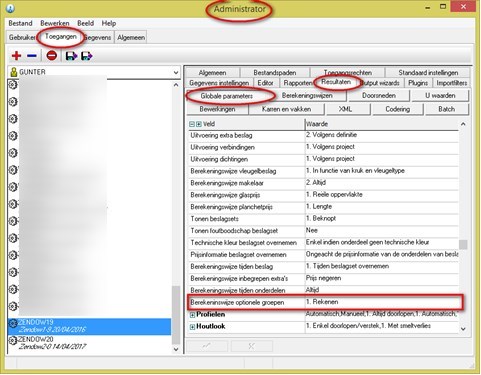This screenshot has width=481, height=375.
Task: Switch to the Toegangen tab
Action: [x=61, y=37]
